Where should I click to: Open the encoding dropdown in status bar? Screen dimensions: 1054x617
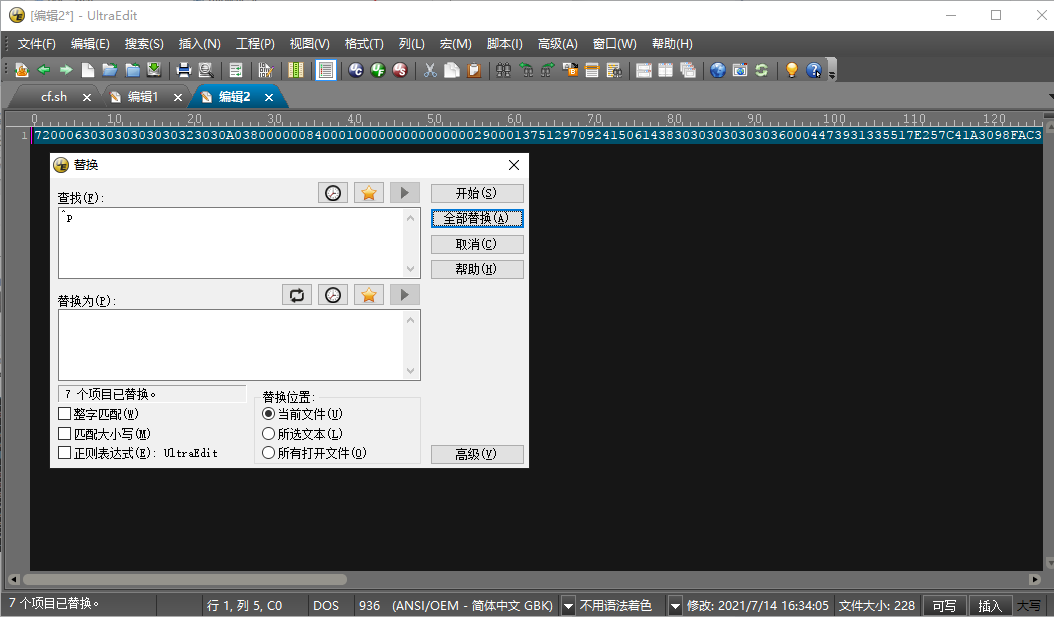pos(568,605)
